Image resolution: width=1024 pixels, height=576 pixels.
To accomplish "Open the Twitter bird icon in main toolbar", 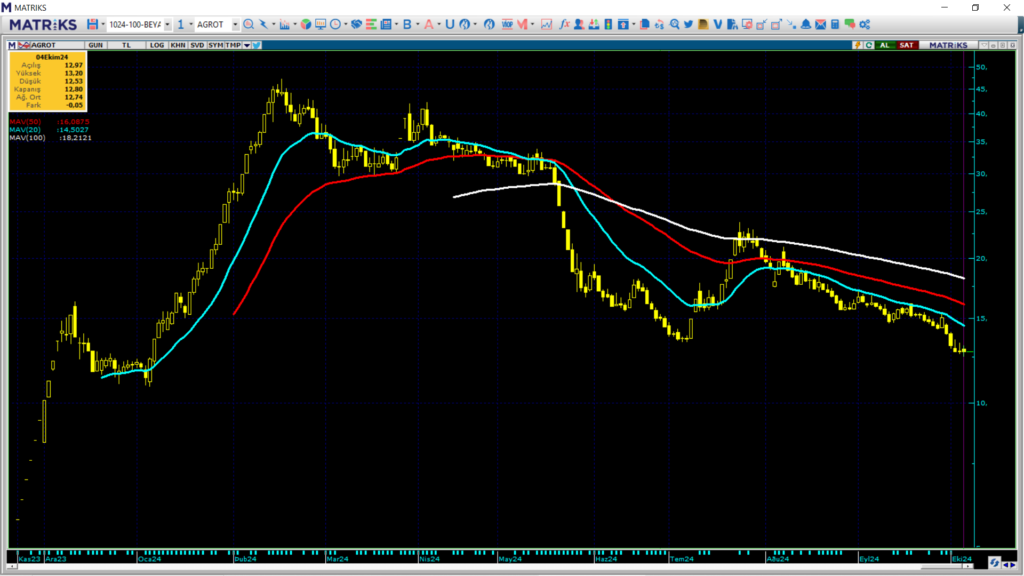I will (688, 24).
